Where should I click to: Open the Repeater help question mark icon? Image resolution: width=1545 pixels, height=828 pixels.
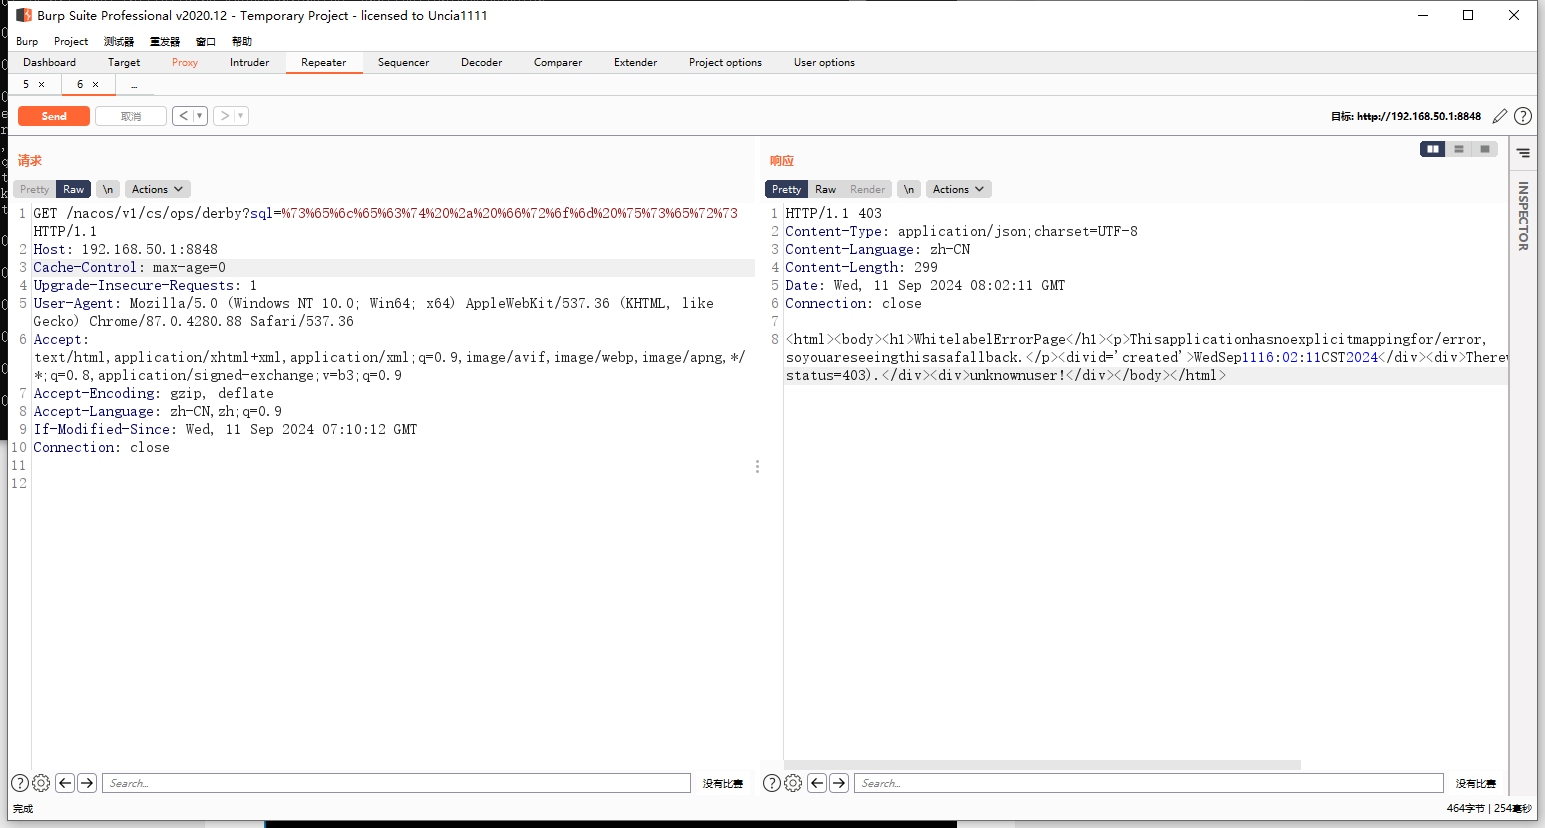[x=1522, y=116]
